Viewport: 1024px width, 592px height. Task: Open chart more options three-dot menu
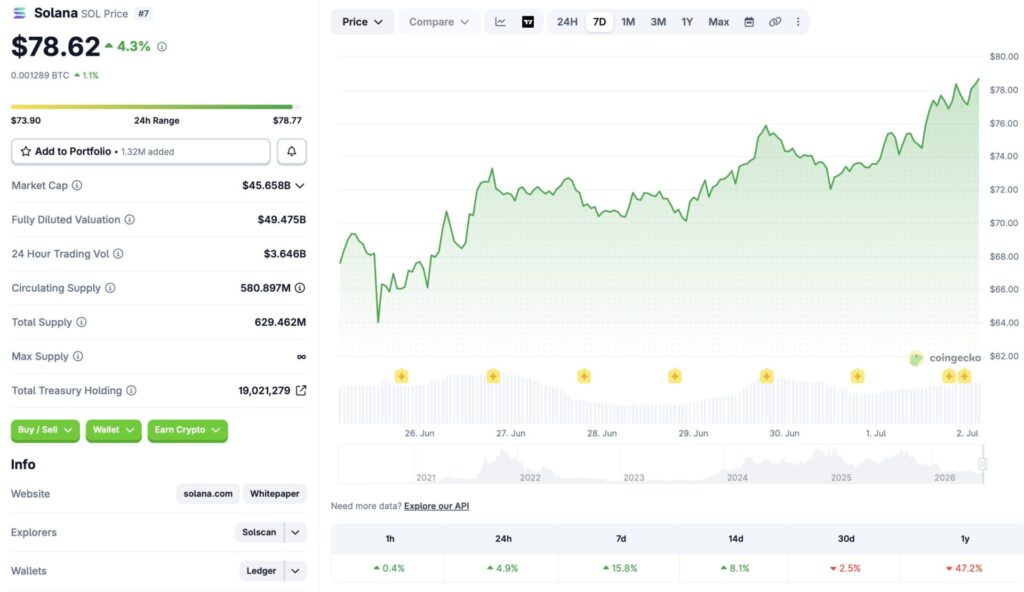coord(797,22)
